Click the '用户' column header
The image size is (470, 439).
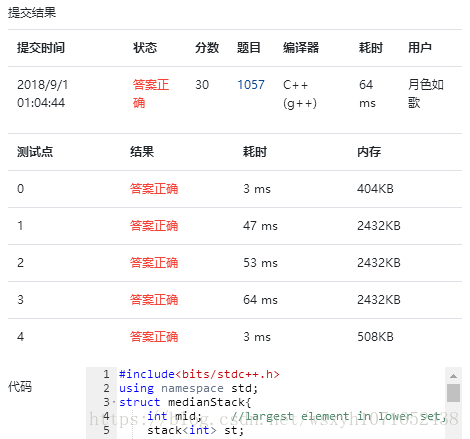pos(420,48)
